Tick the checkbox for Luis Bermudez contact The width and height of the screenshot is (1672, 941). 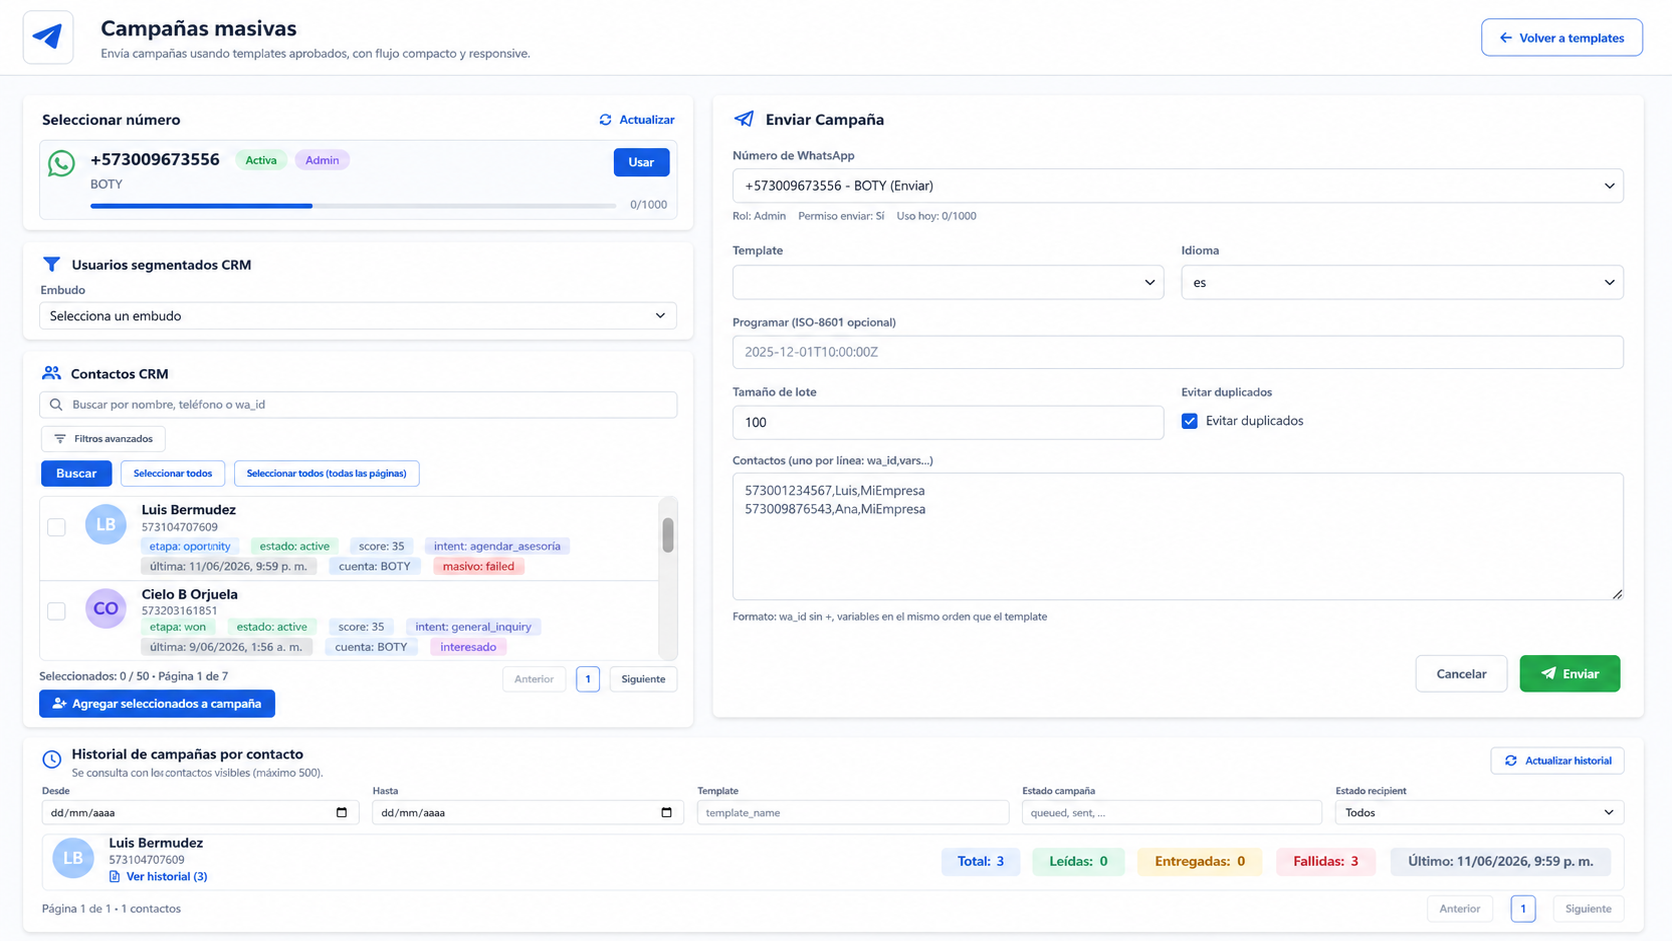point(57,527)
